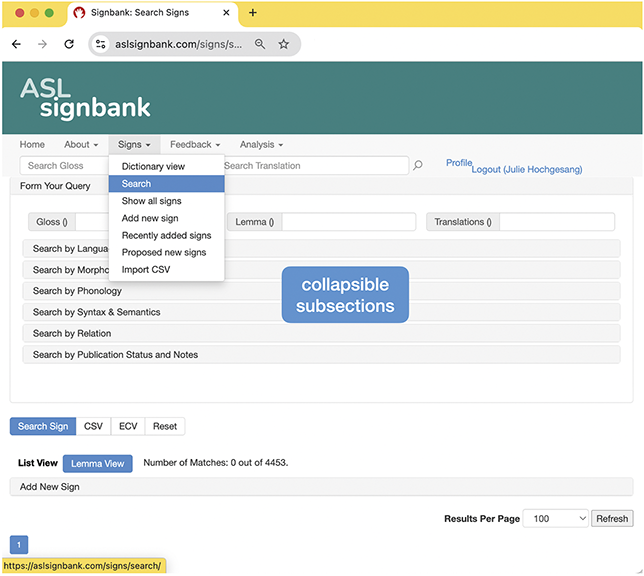The height and width of the screenshot is (576, 644).
Task: Select Show all signs menu item
Action: [x=167, y=201]
